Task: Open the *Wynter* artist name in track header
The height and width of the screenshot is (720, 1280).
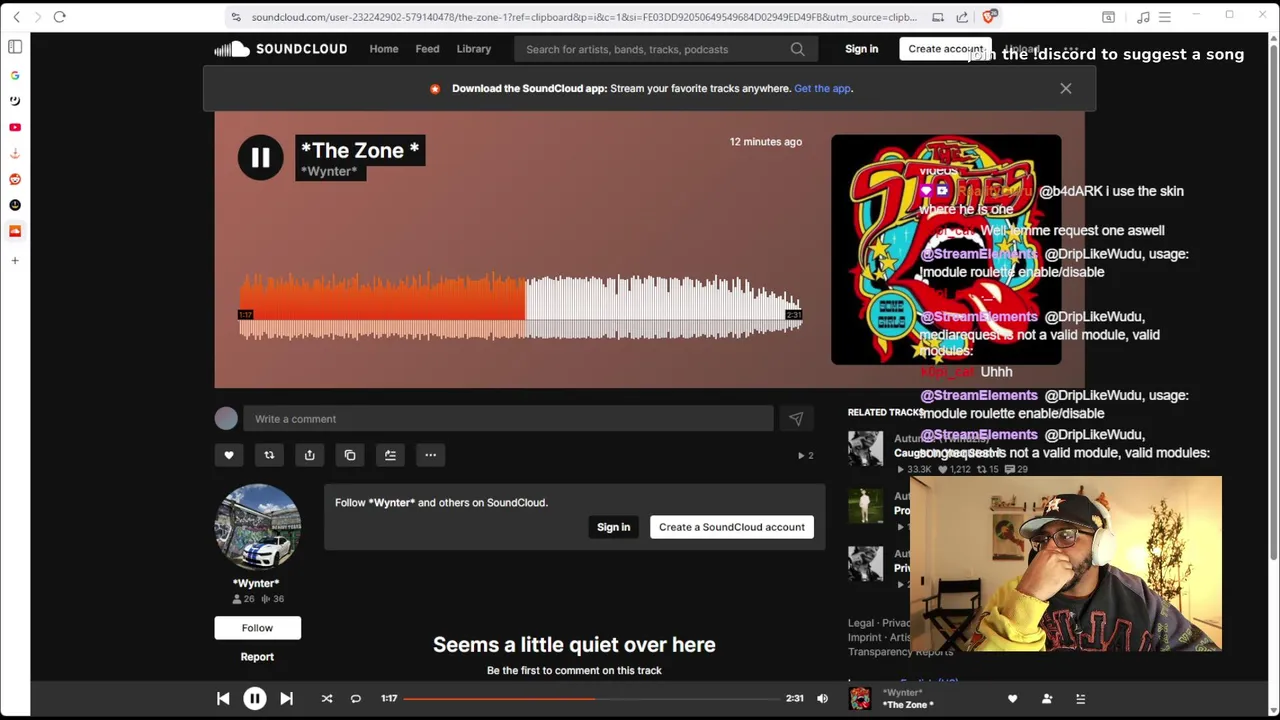Action: click(x=329, y=171)
